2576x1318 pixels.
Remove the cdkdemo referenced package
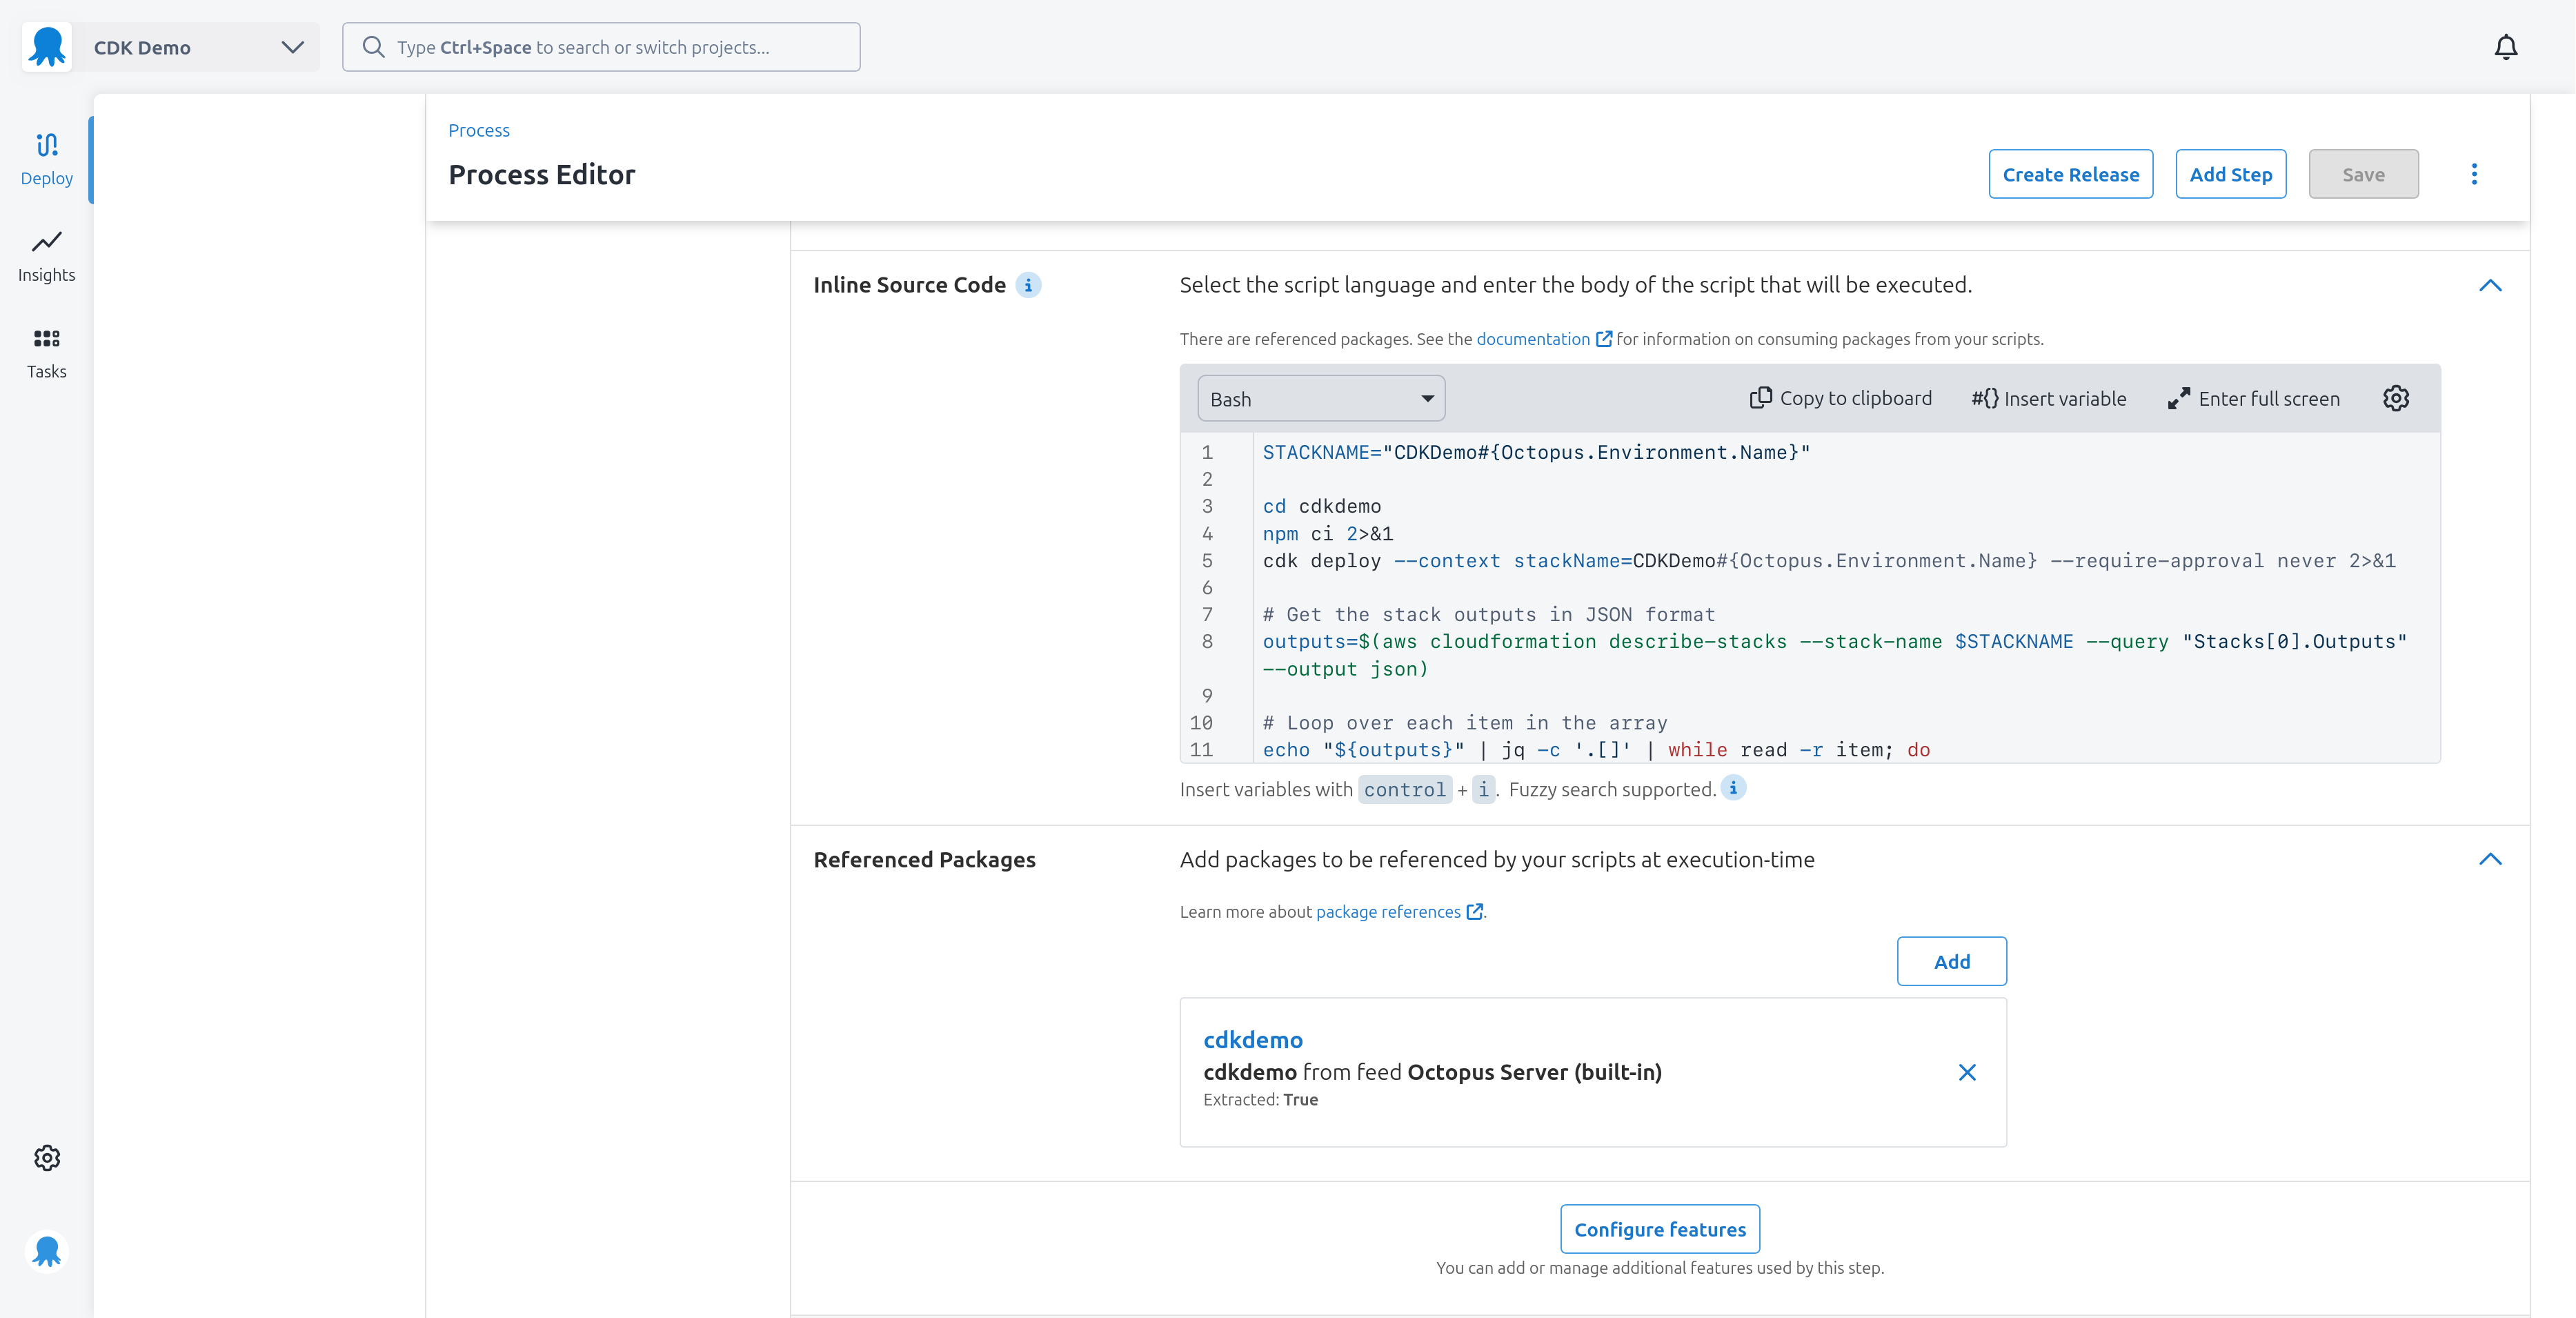click(x=1967, y=1072)
